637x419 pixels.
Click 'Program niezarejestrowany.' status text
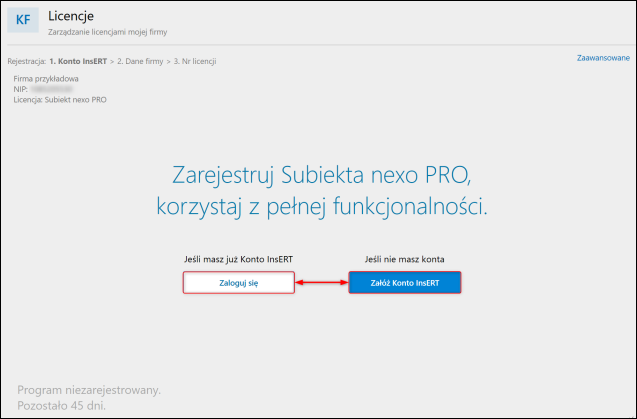click(x=89, y=390)
